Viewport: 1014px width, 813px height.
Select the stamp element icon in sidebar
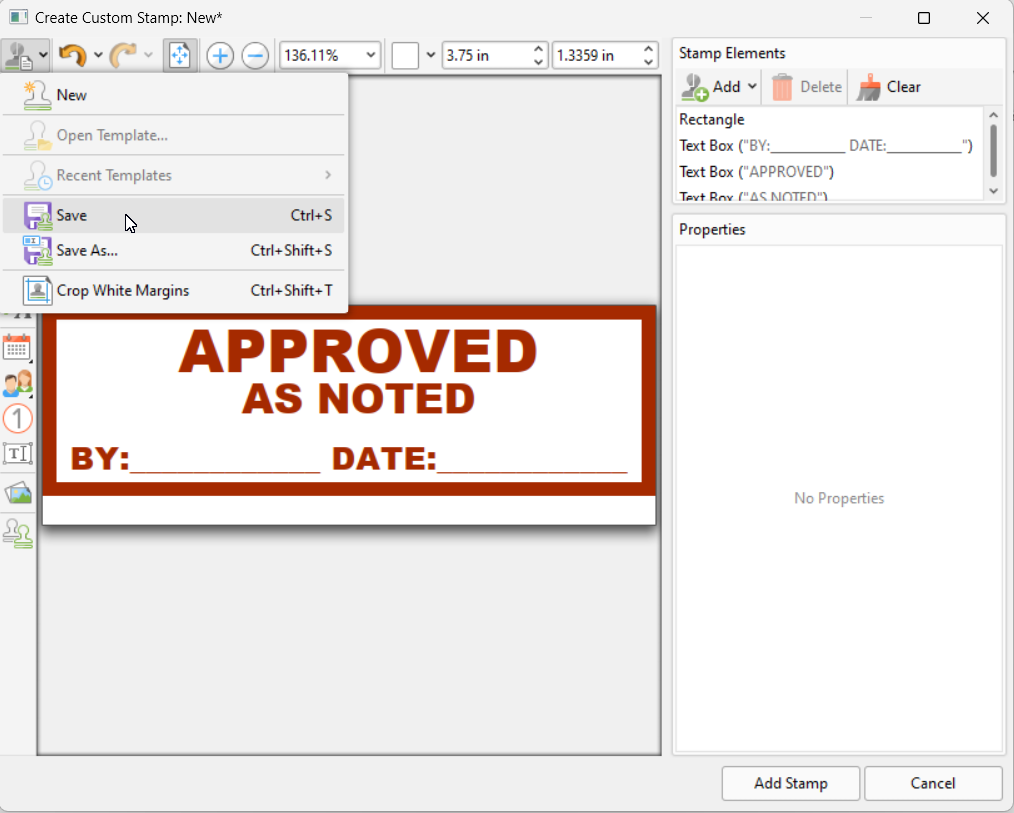point(17,533)
